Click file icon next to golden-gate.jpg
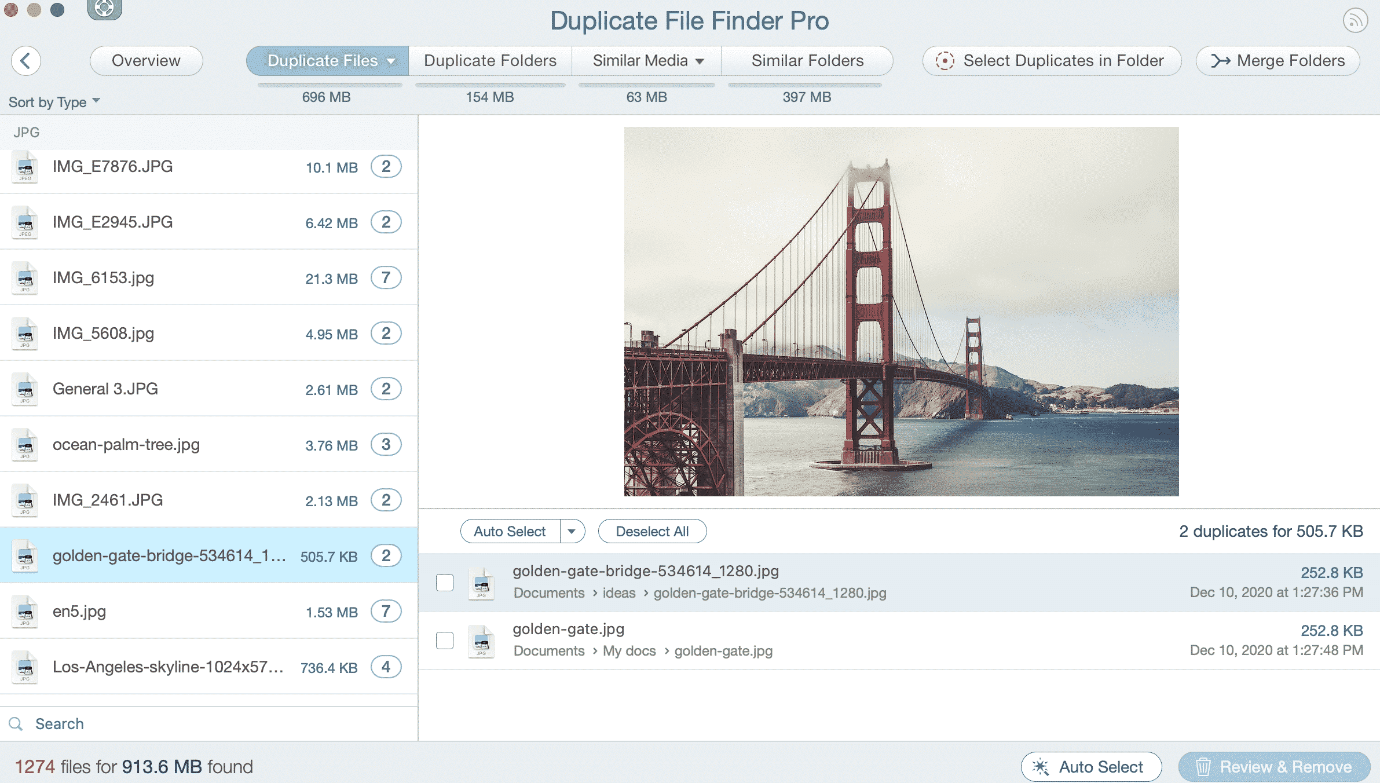 pyautogui.click(x=482, y=640)
